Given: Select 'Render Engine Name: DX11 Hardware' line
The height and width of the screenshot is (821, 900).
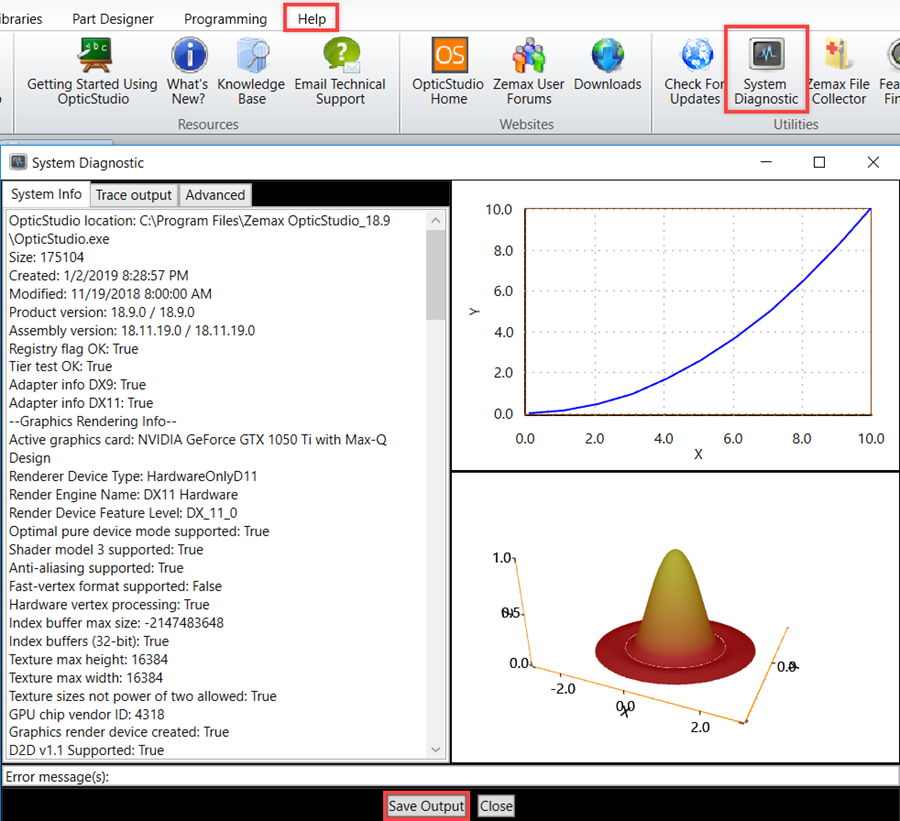Looking at the screenshot, I should pos(123,495).
